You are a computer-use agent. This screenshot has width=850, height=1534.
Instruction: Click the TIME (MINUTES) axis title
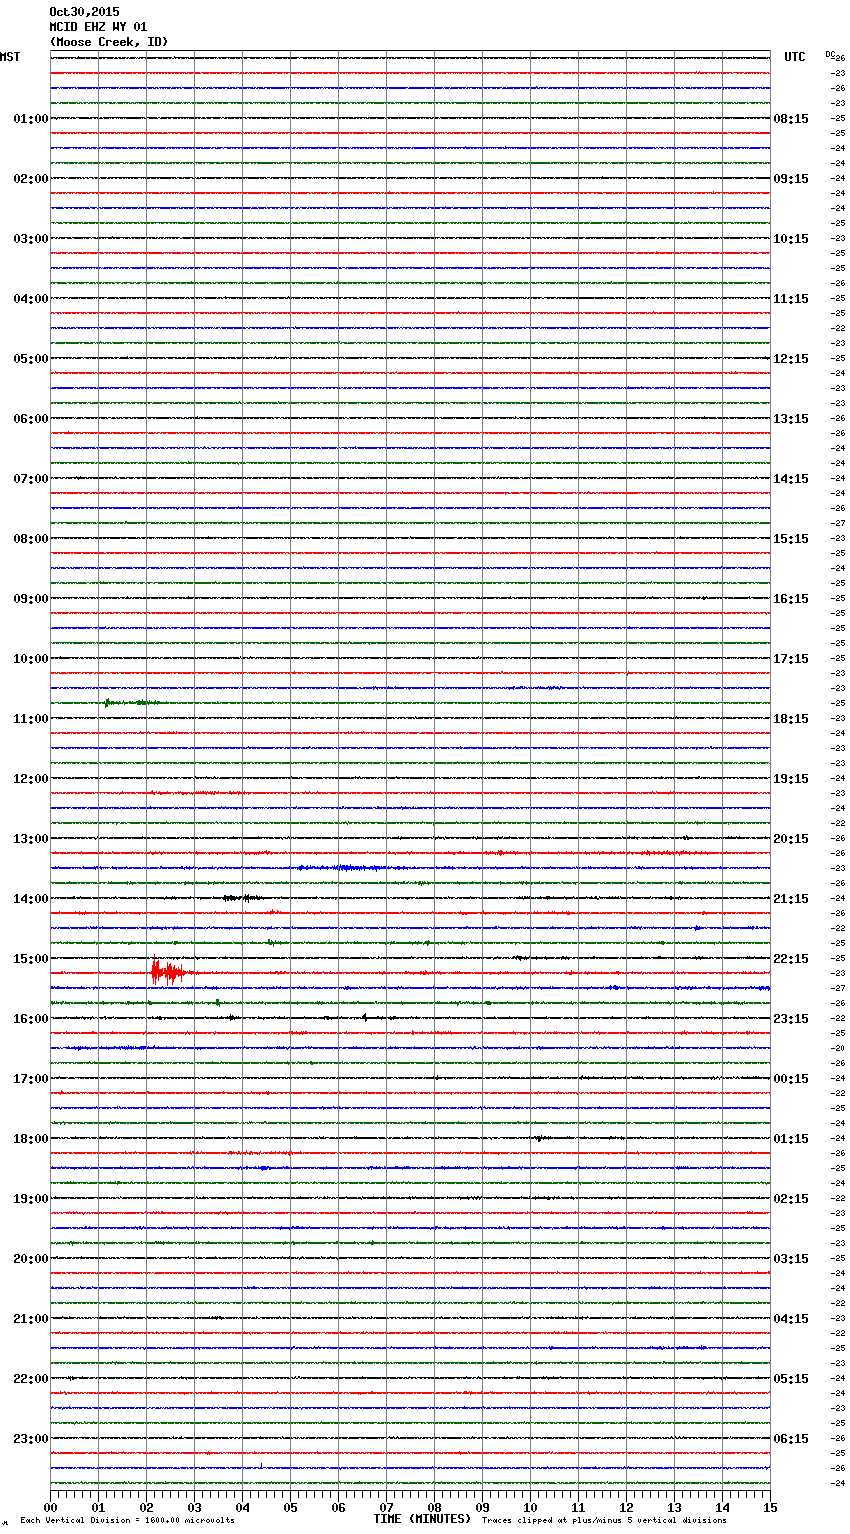click(422, 1519)
